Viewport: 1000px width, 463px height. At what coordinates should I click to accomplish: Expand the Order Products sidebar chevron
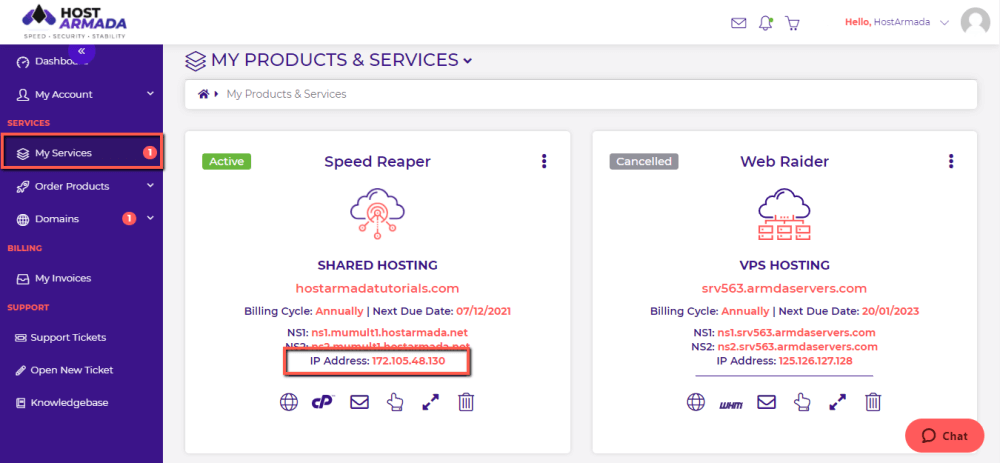click(151, 186)
